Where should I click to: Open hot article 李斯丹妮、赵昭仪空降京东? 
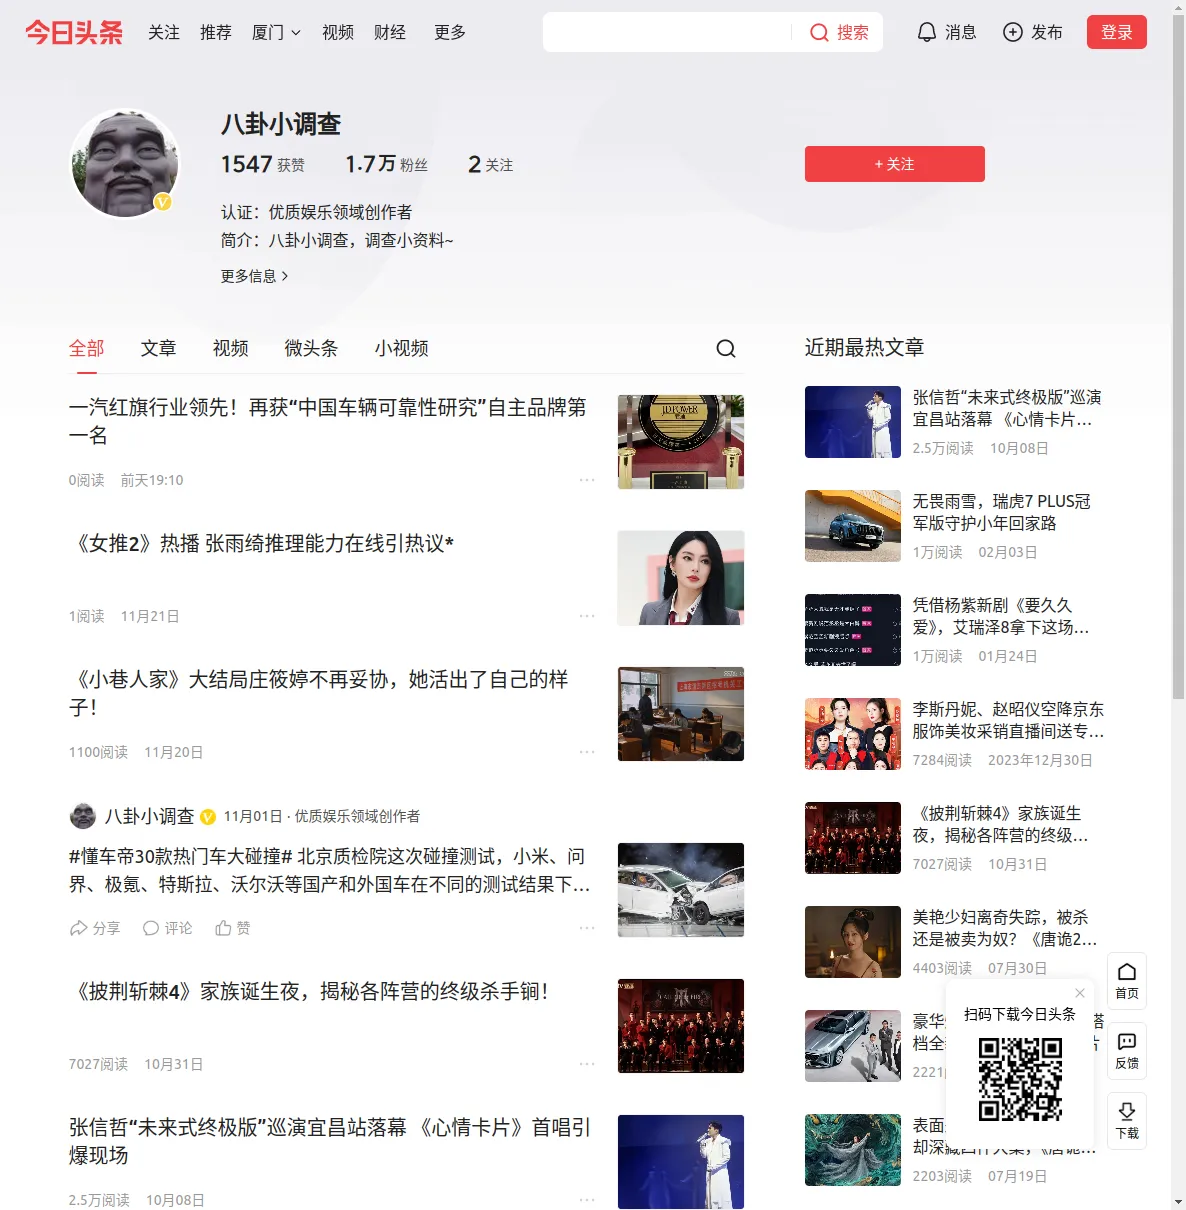[x=1009, y=720]
